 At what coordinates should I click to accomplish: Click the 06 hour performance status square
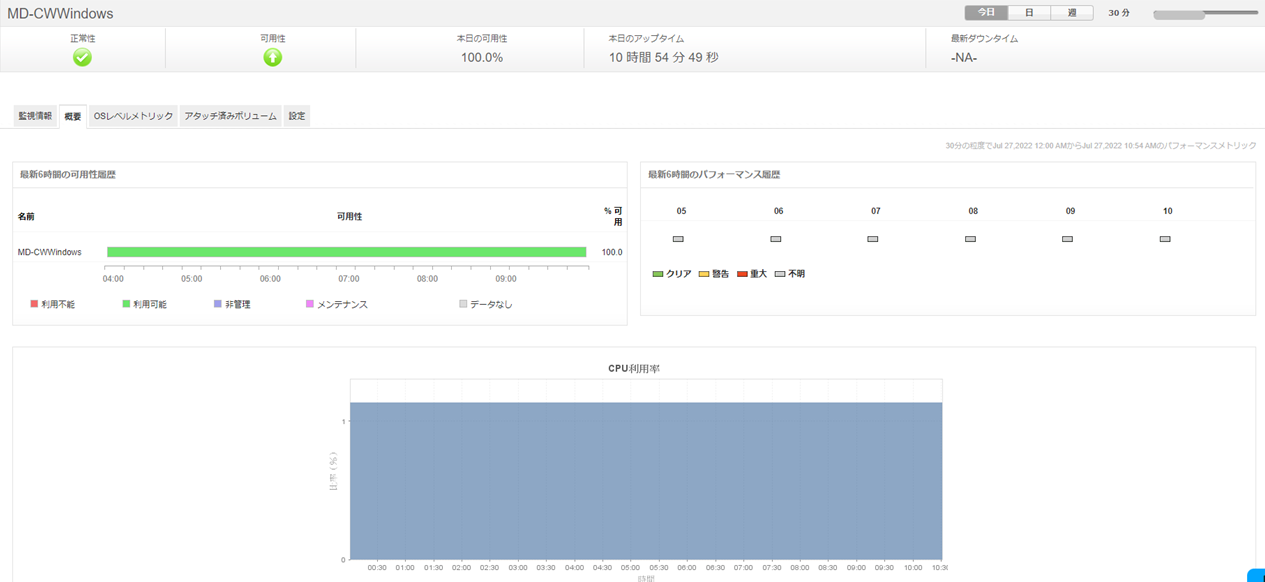775,239
